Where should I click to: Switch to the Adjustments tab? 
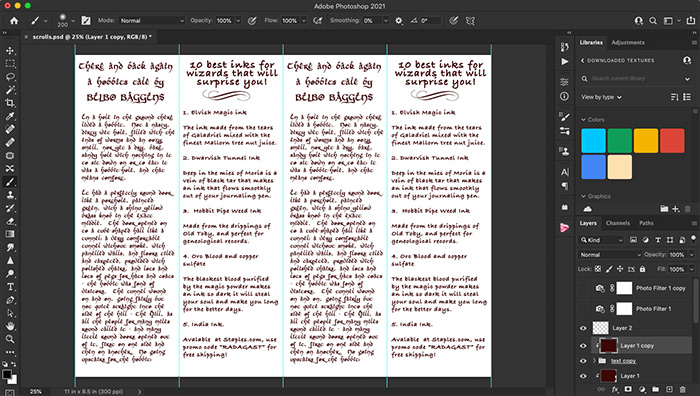(628, 42)
